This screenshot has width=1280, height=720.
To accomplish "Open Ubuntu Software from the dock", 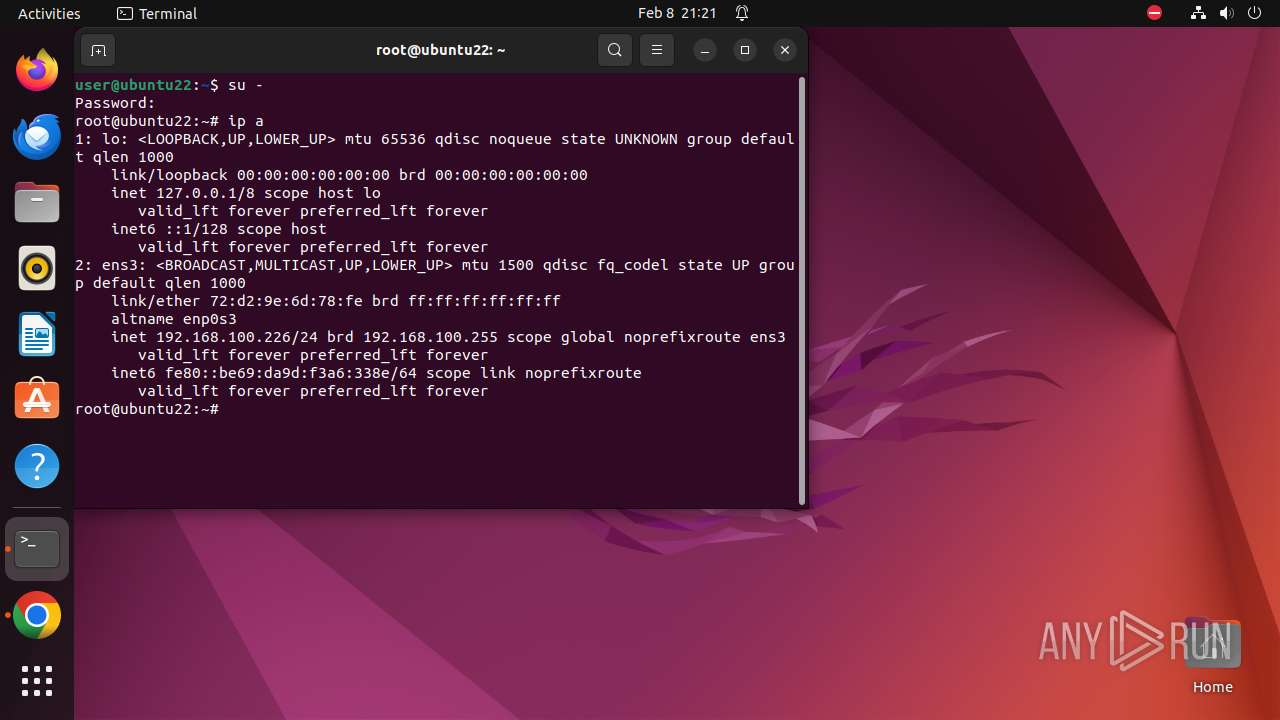I will tap(37, 400).
